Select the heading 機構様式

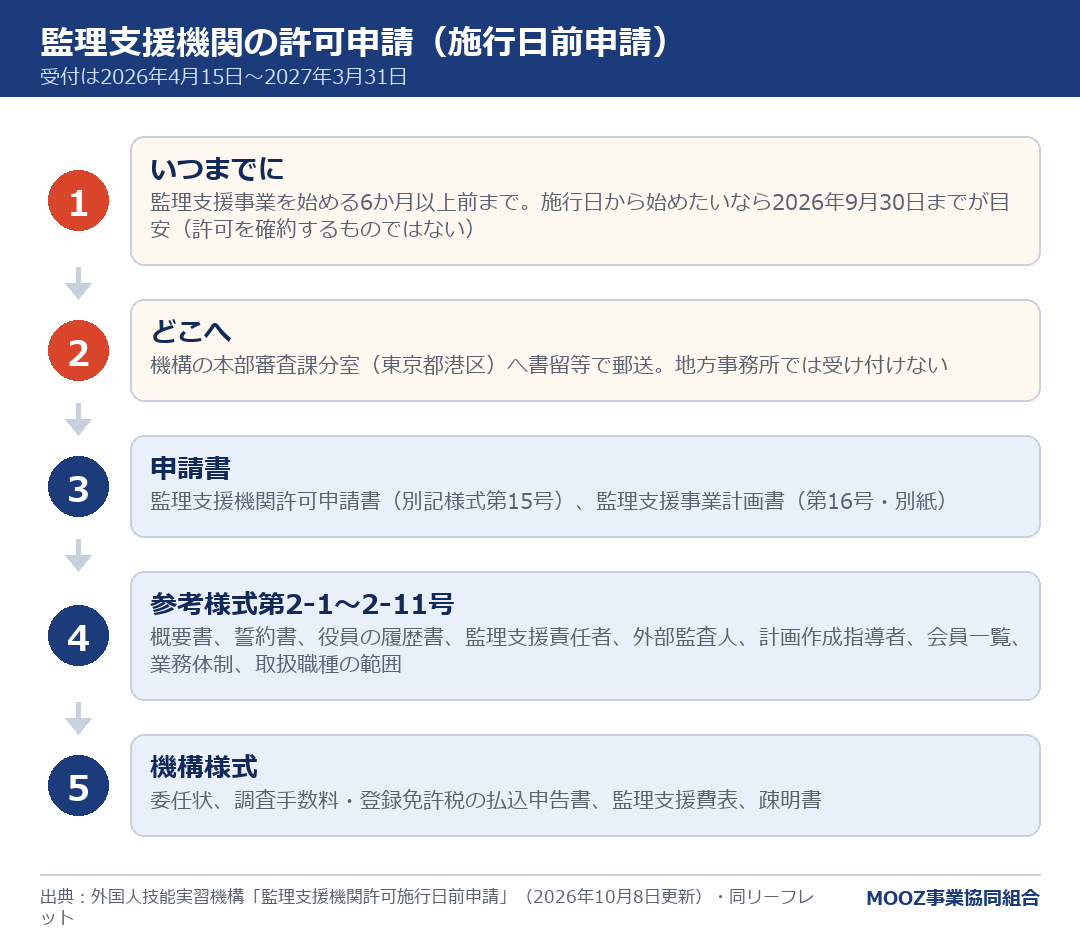pyautogui.click(x=204, y=767)
